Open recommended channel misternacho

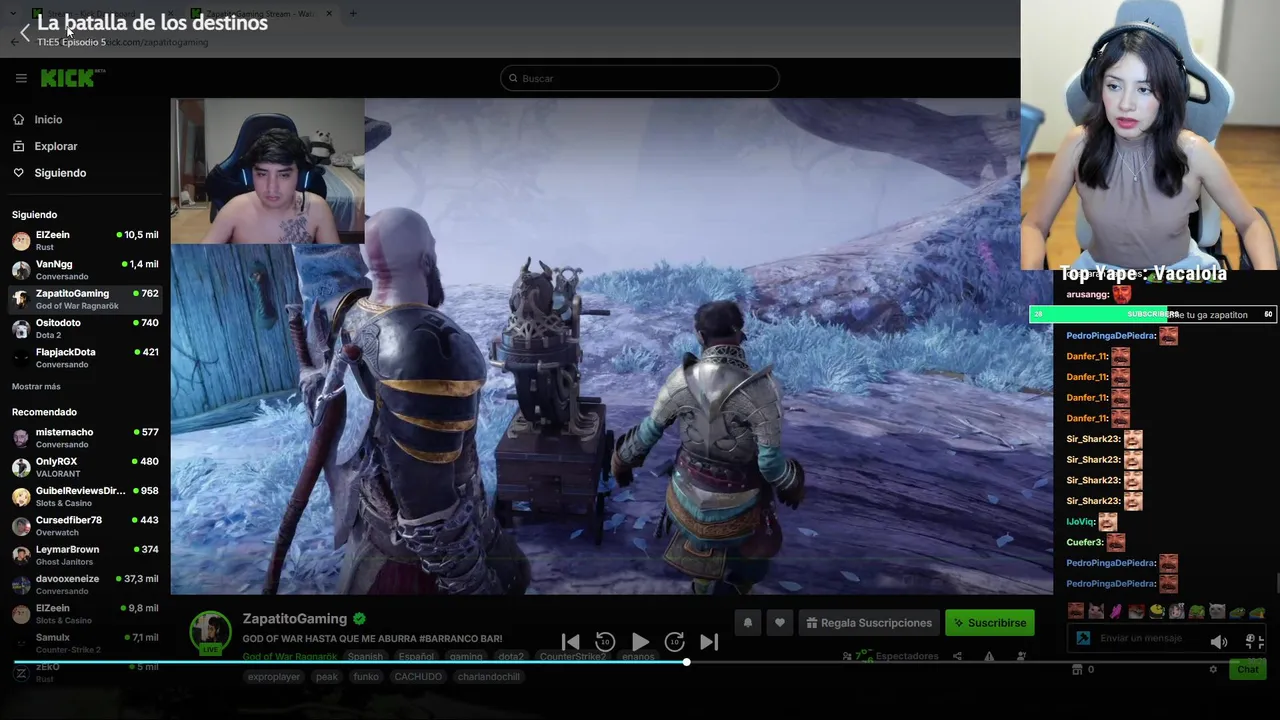pos(85,438)
